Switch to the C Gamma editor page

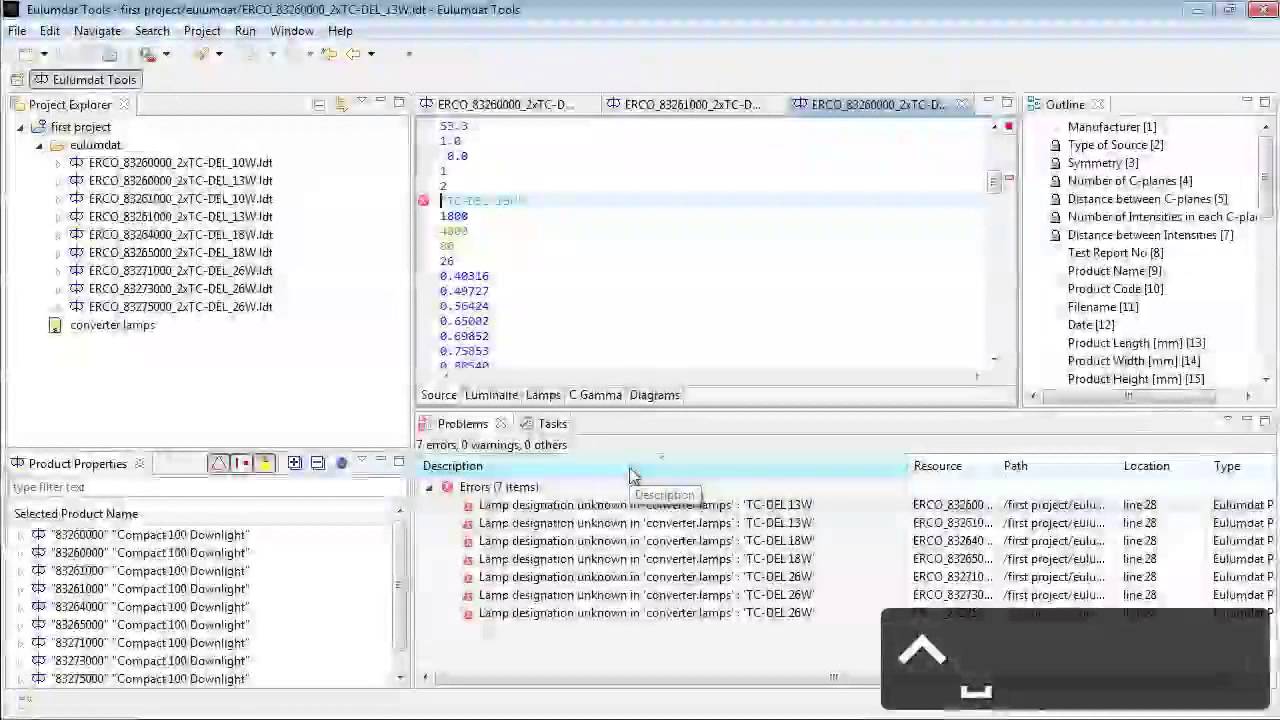[x=595, y=395]
